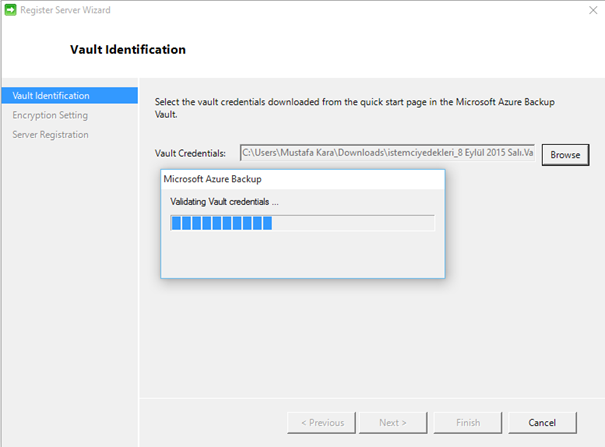Click the green Register Server Wizard icon

10,10
